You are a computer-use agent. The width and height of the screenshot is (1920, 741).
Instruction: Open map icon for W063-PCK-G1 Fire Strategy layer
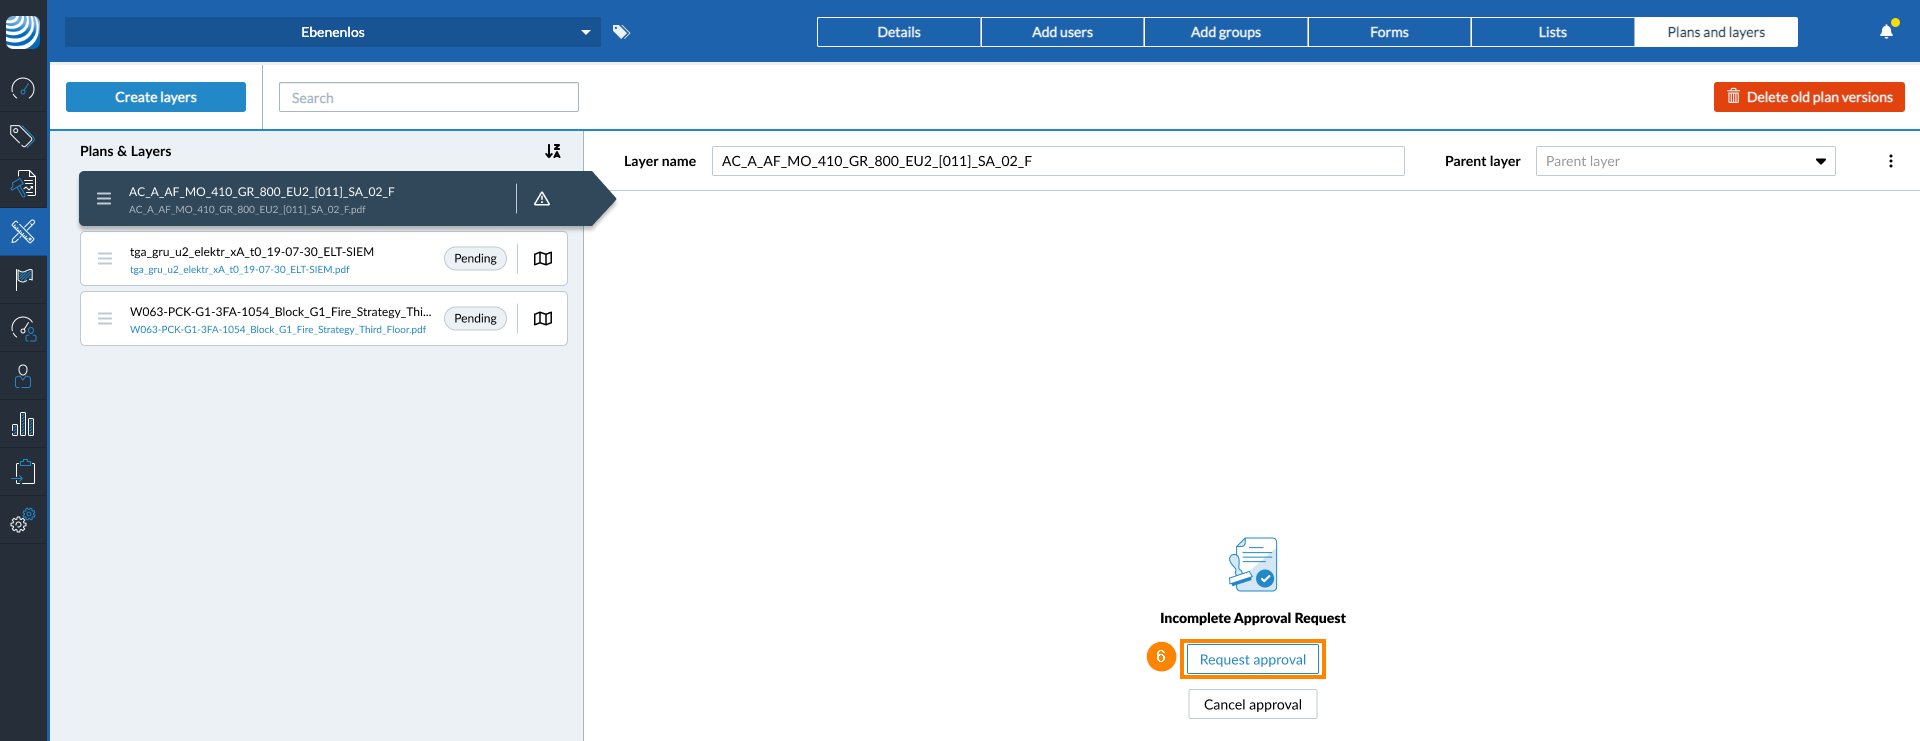pos(543,319)
